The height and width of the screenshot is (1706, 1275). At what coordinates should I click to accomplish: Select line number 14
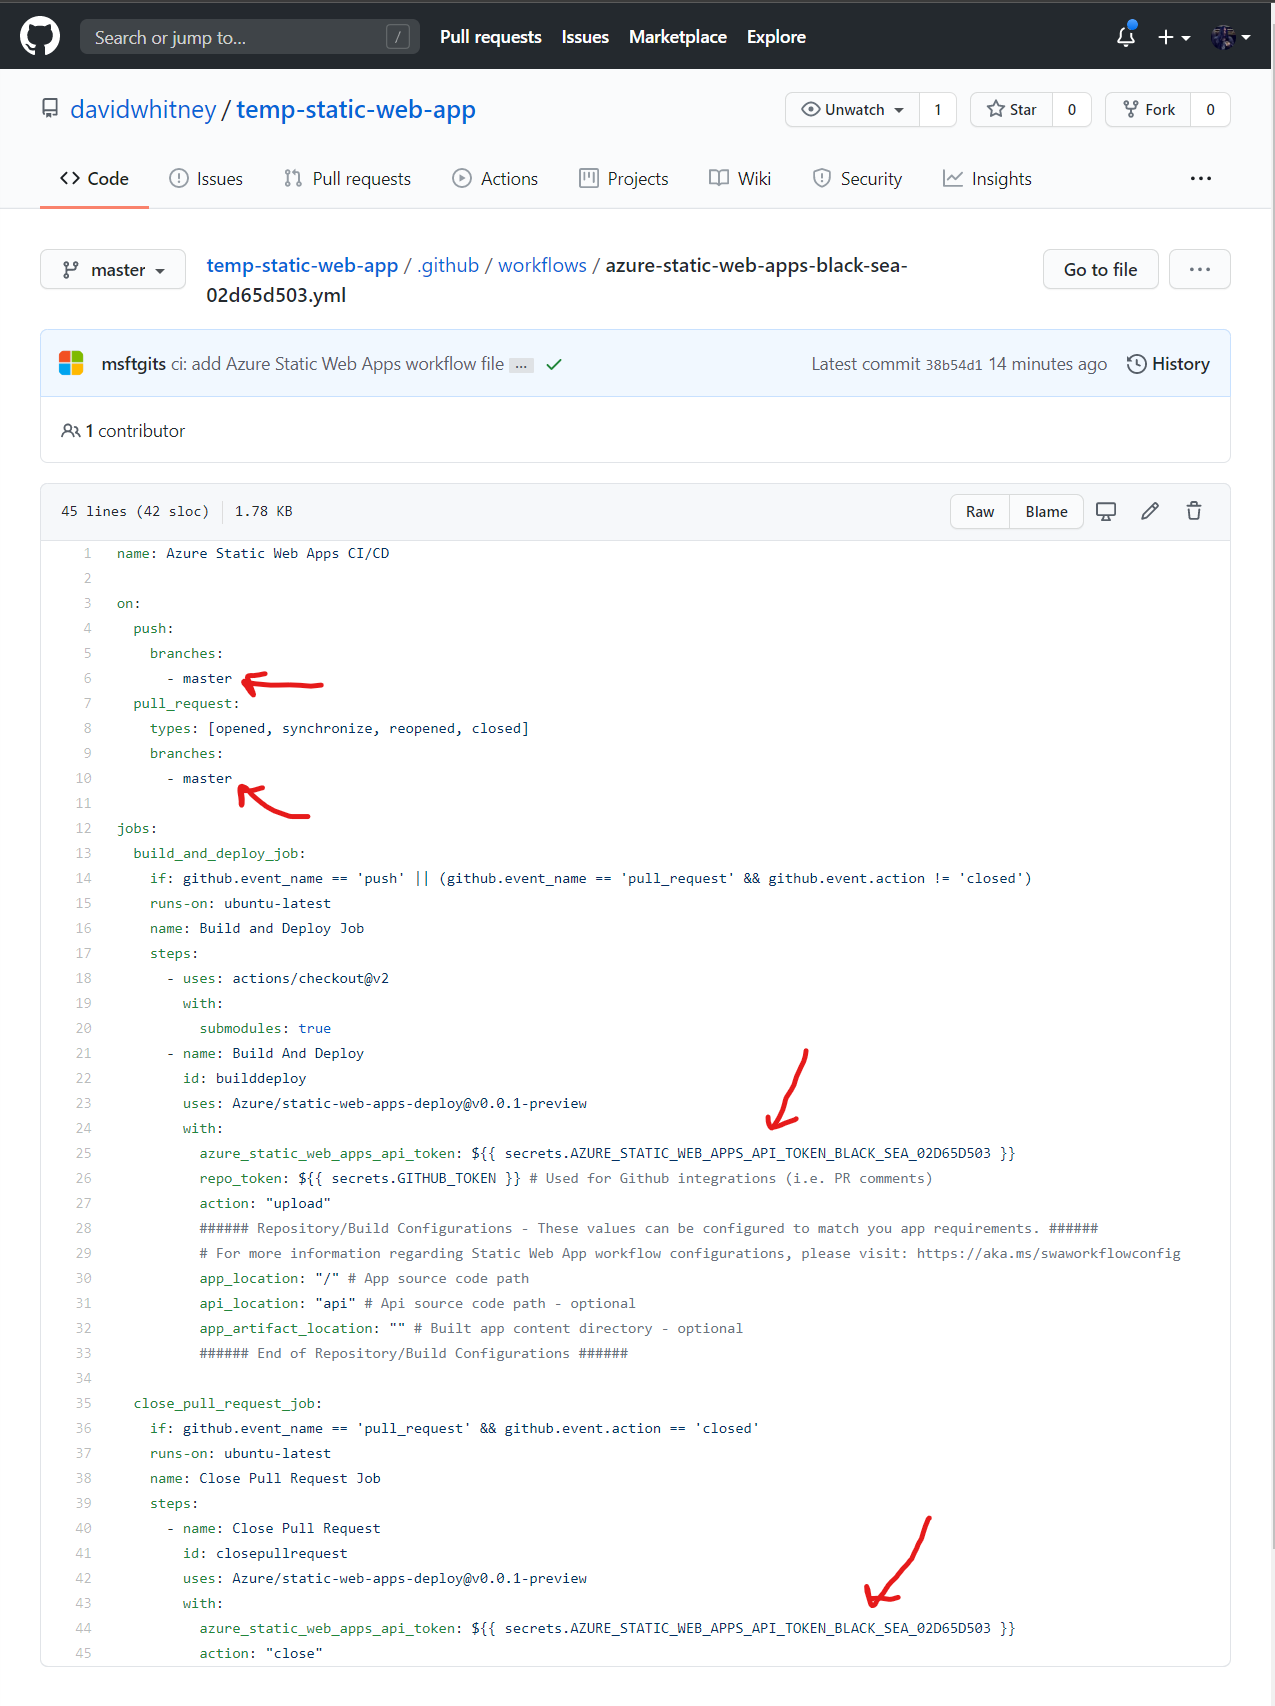83,878
